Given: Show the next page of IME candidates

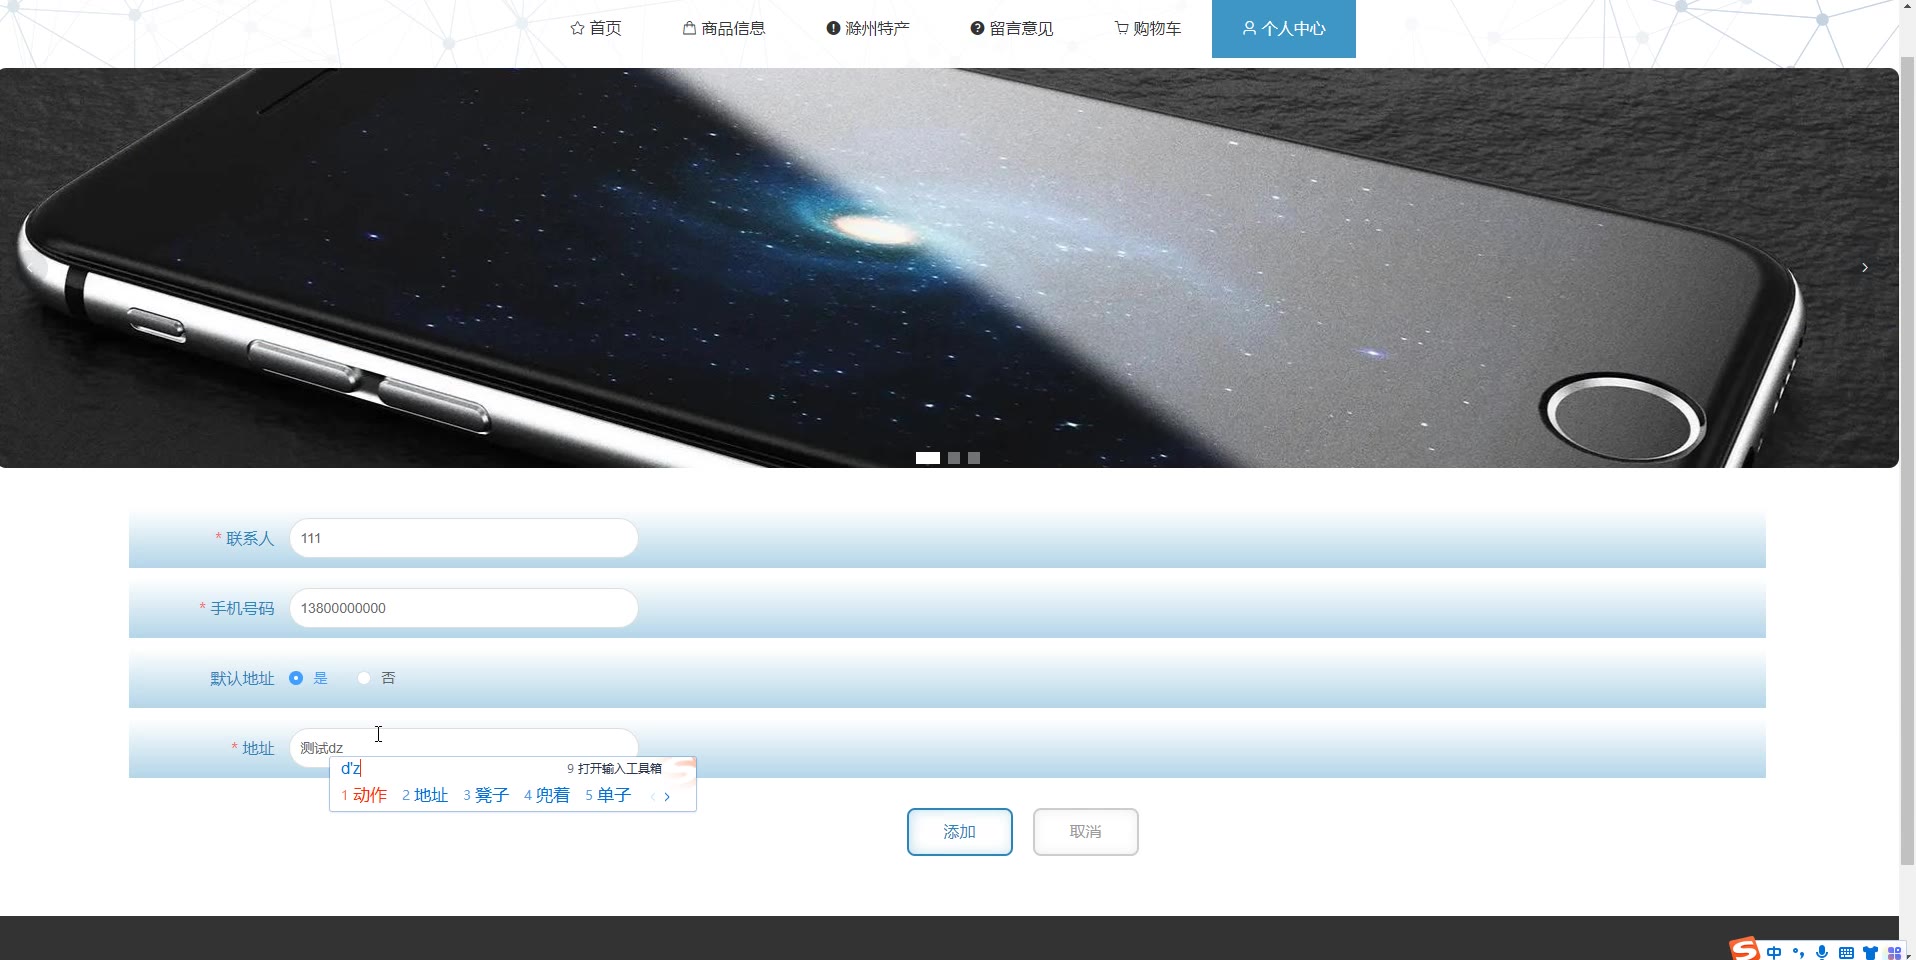Looking at the screenshot, I should click(667, 797).
